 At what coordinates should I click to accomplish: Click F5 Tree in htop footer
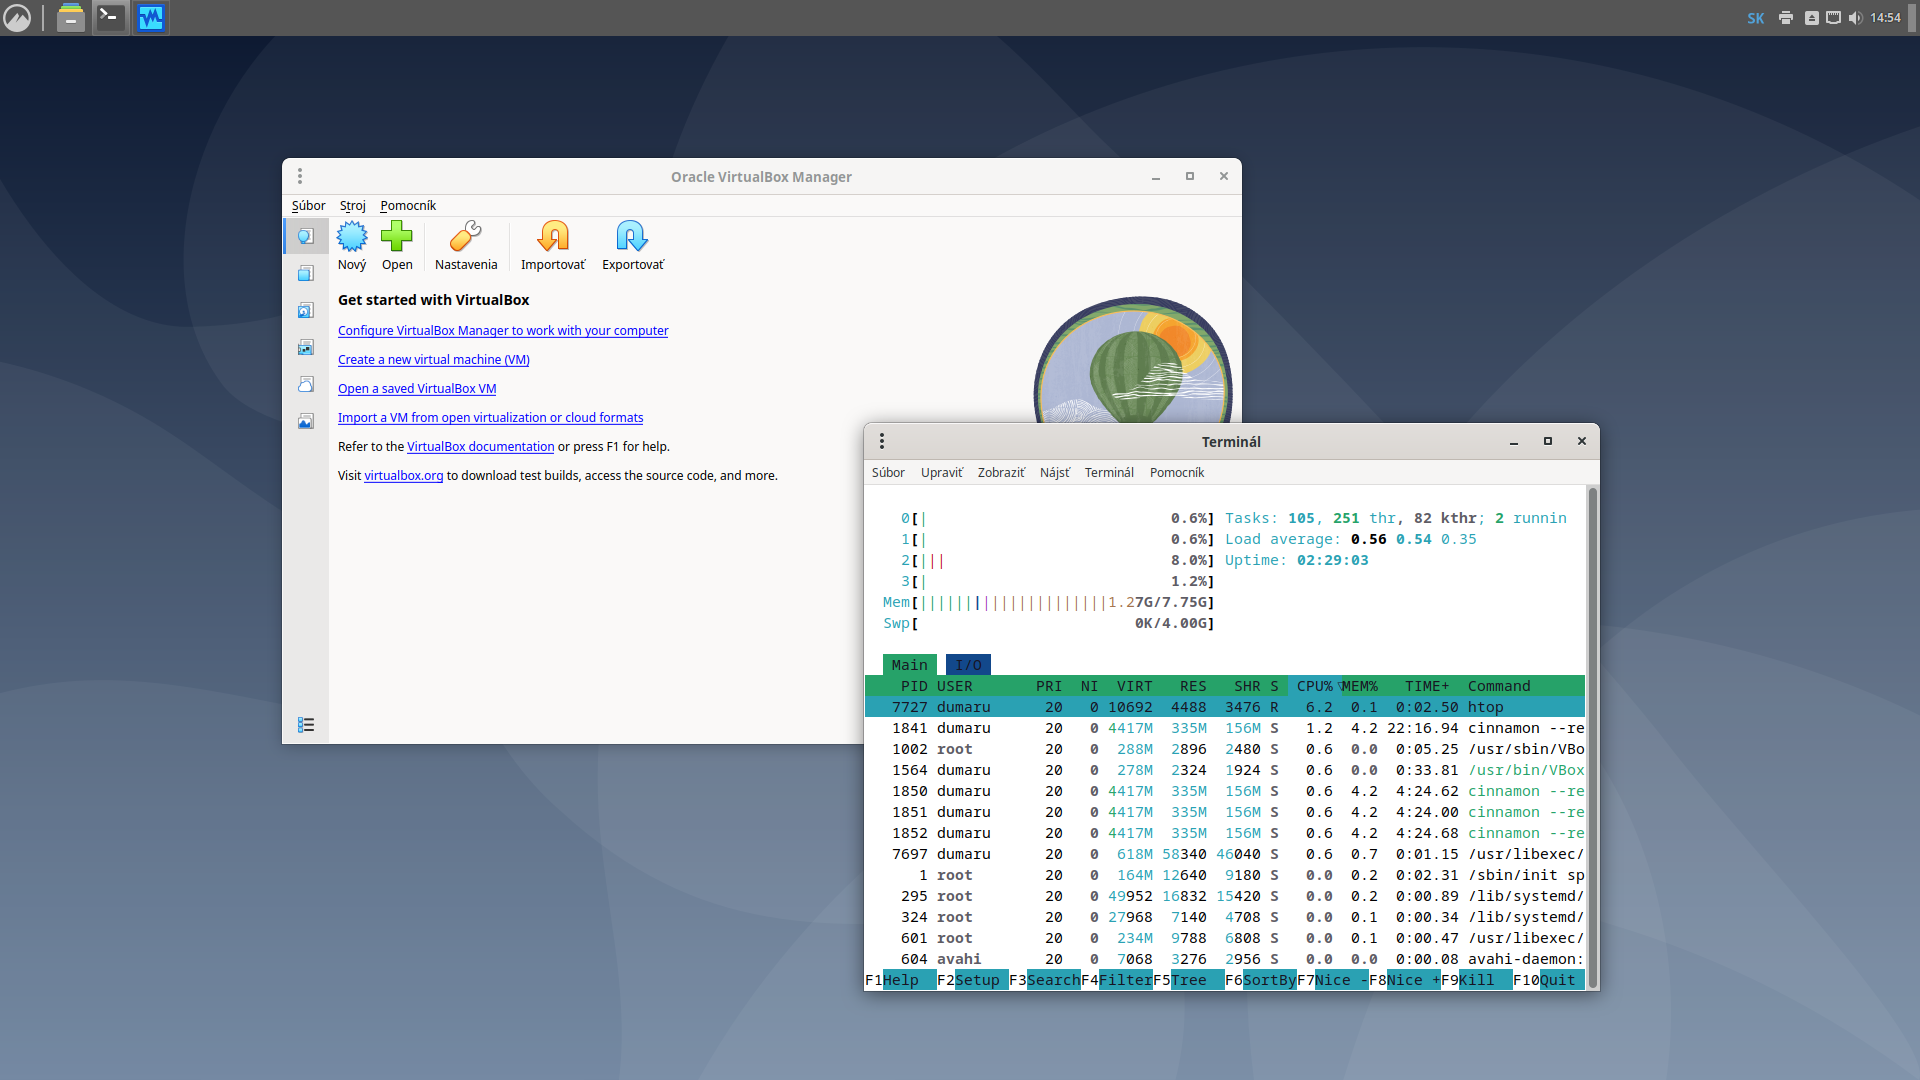[x=1188, y=980]
